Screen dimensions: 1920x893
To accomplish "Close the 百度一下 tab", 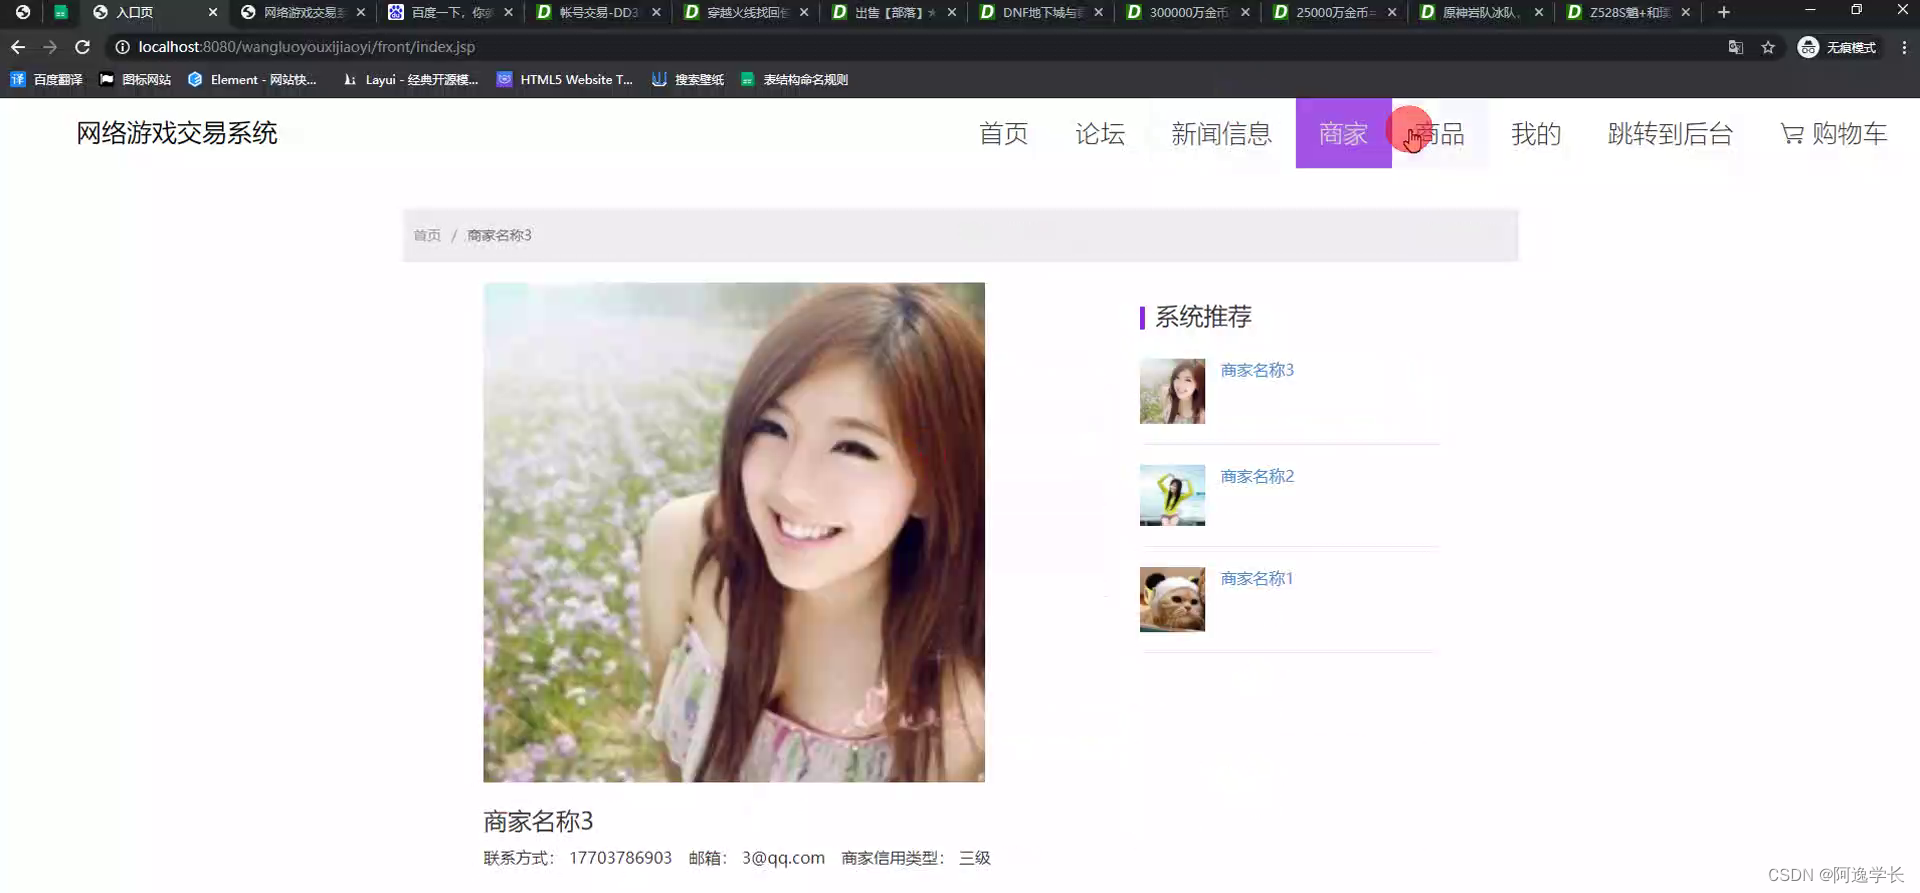I will pos(508,12).
